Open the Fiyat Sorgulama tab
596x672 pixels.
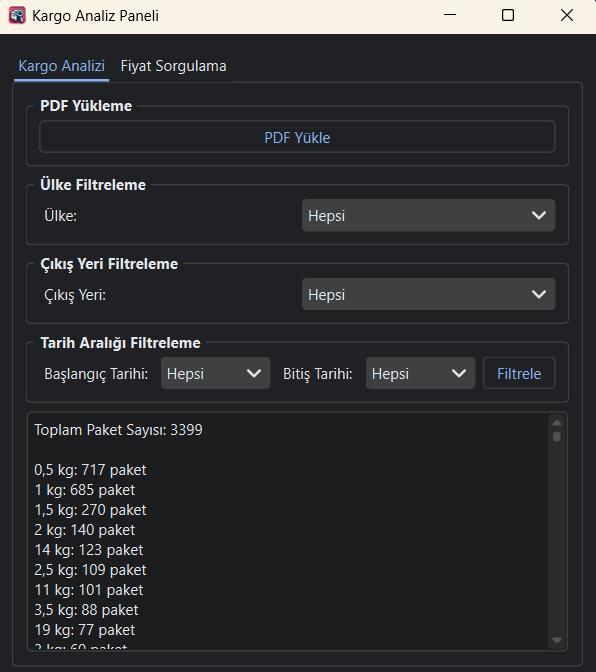[x=173, y=66]
